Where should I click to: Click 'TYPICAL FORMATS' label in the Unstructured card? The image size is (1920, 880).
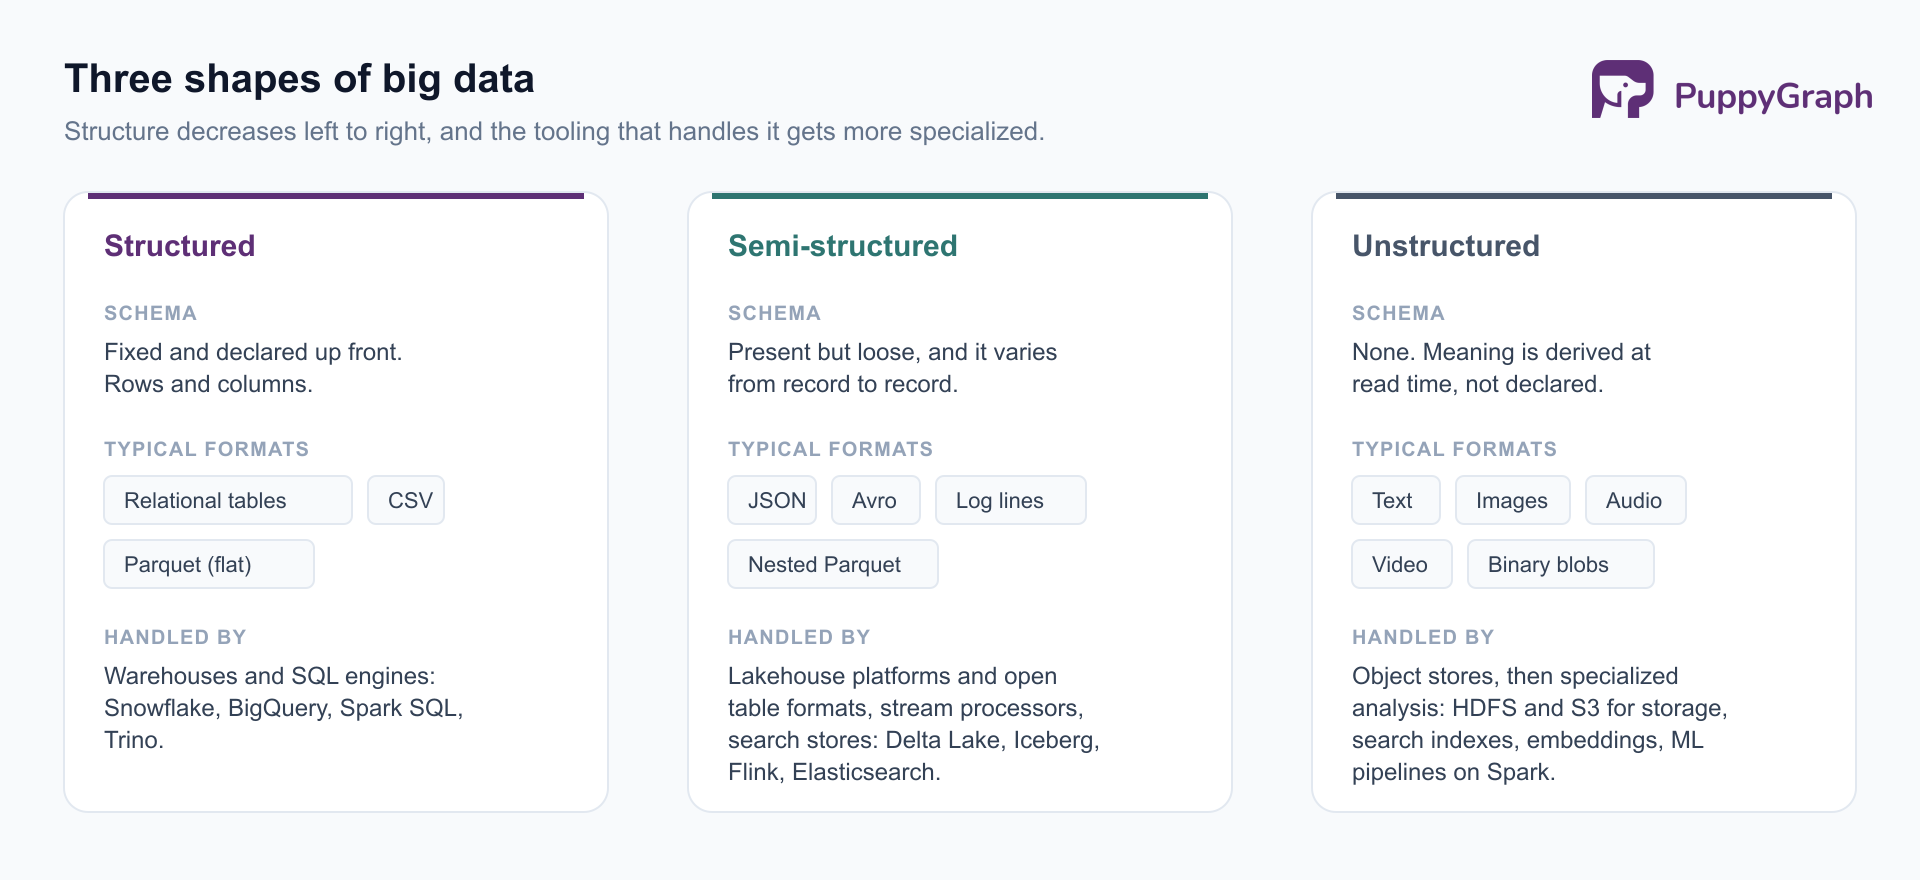[1455, 449]
